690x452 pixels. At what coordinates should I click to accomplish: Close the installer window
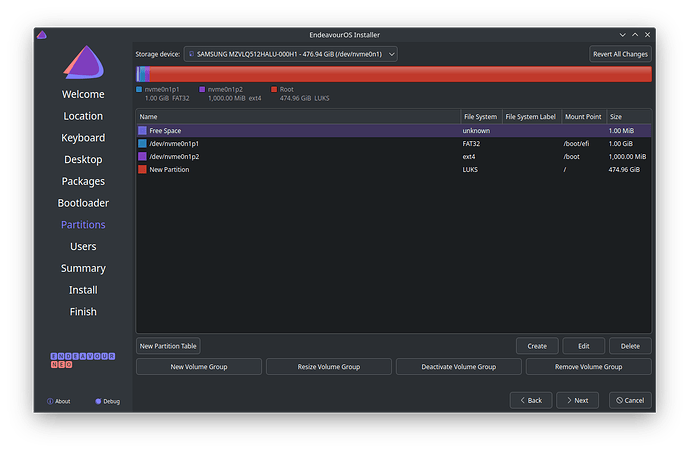647,35
